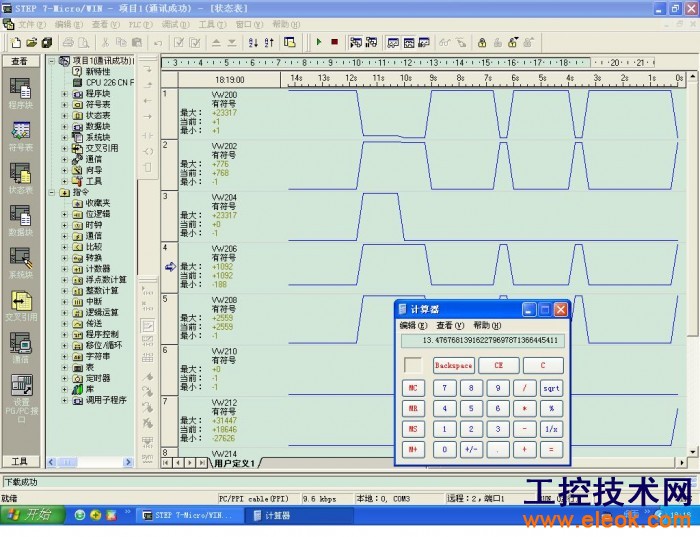The image size is (700, 537).
Task: Sort ascending using the A-Z down icon
Action: tap(253, 43)
